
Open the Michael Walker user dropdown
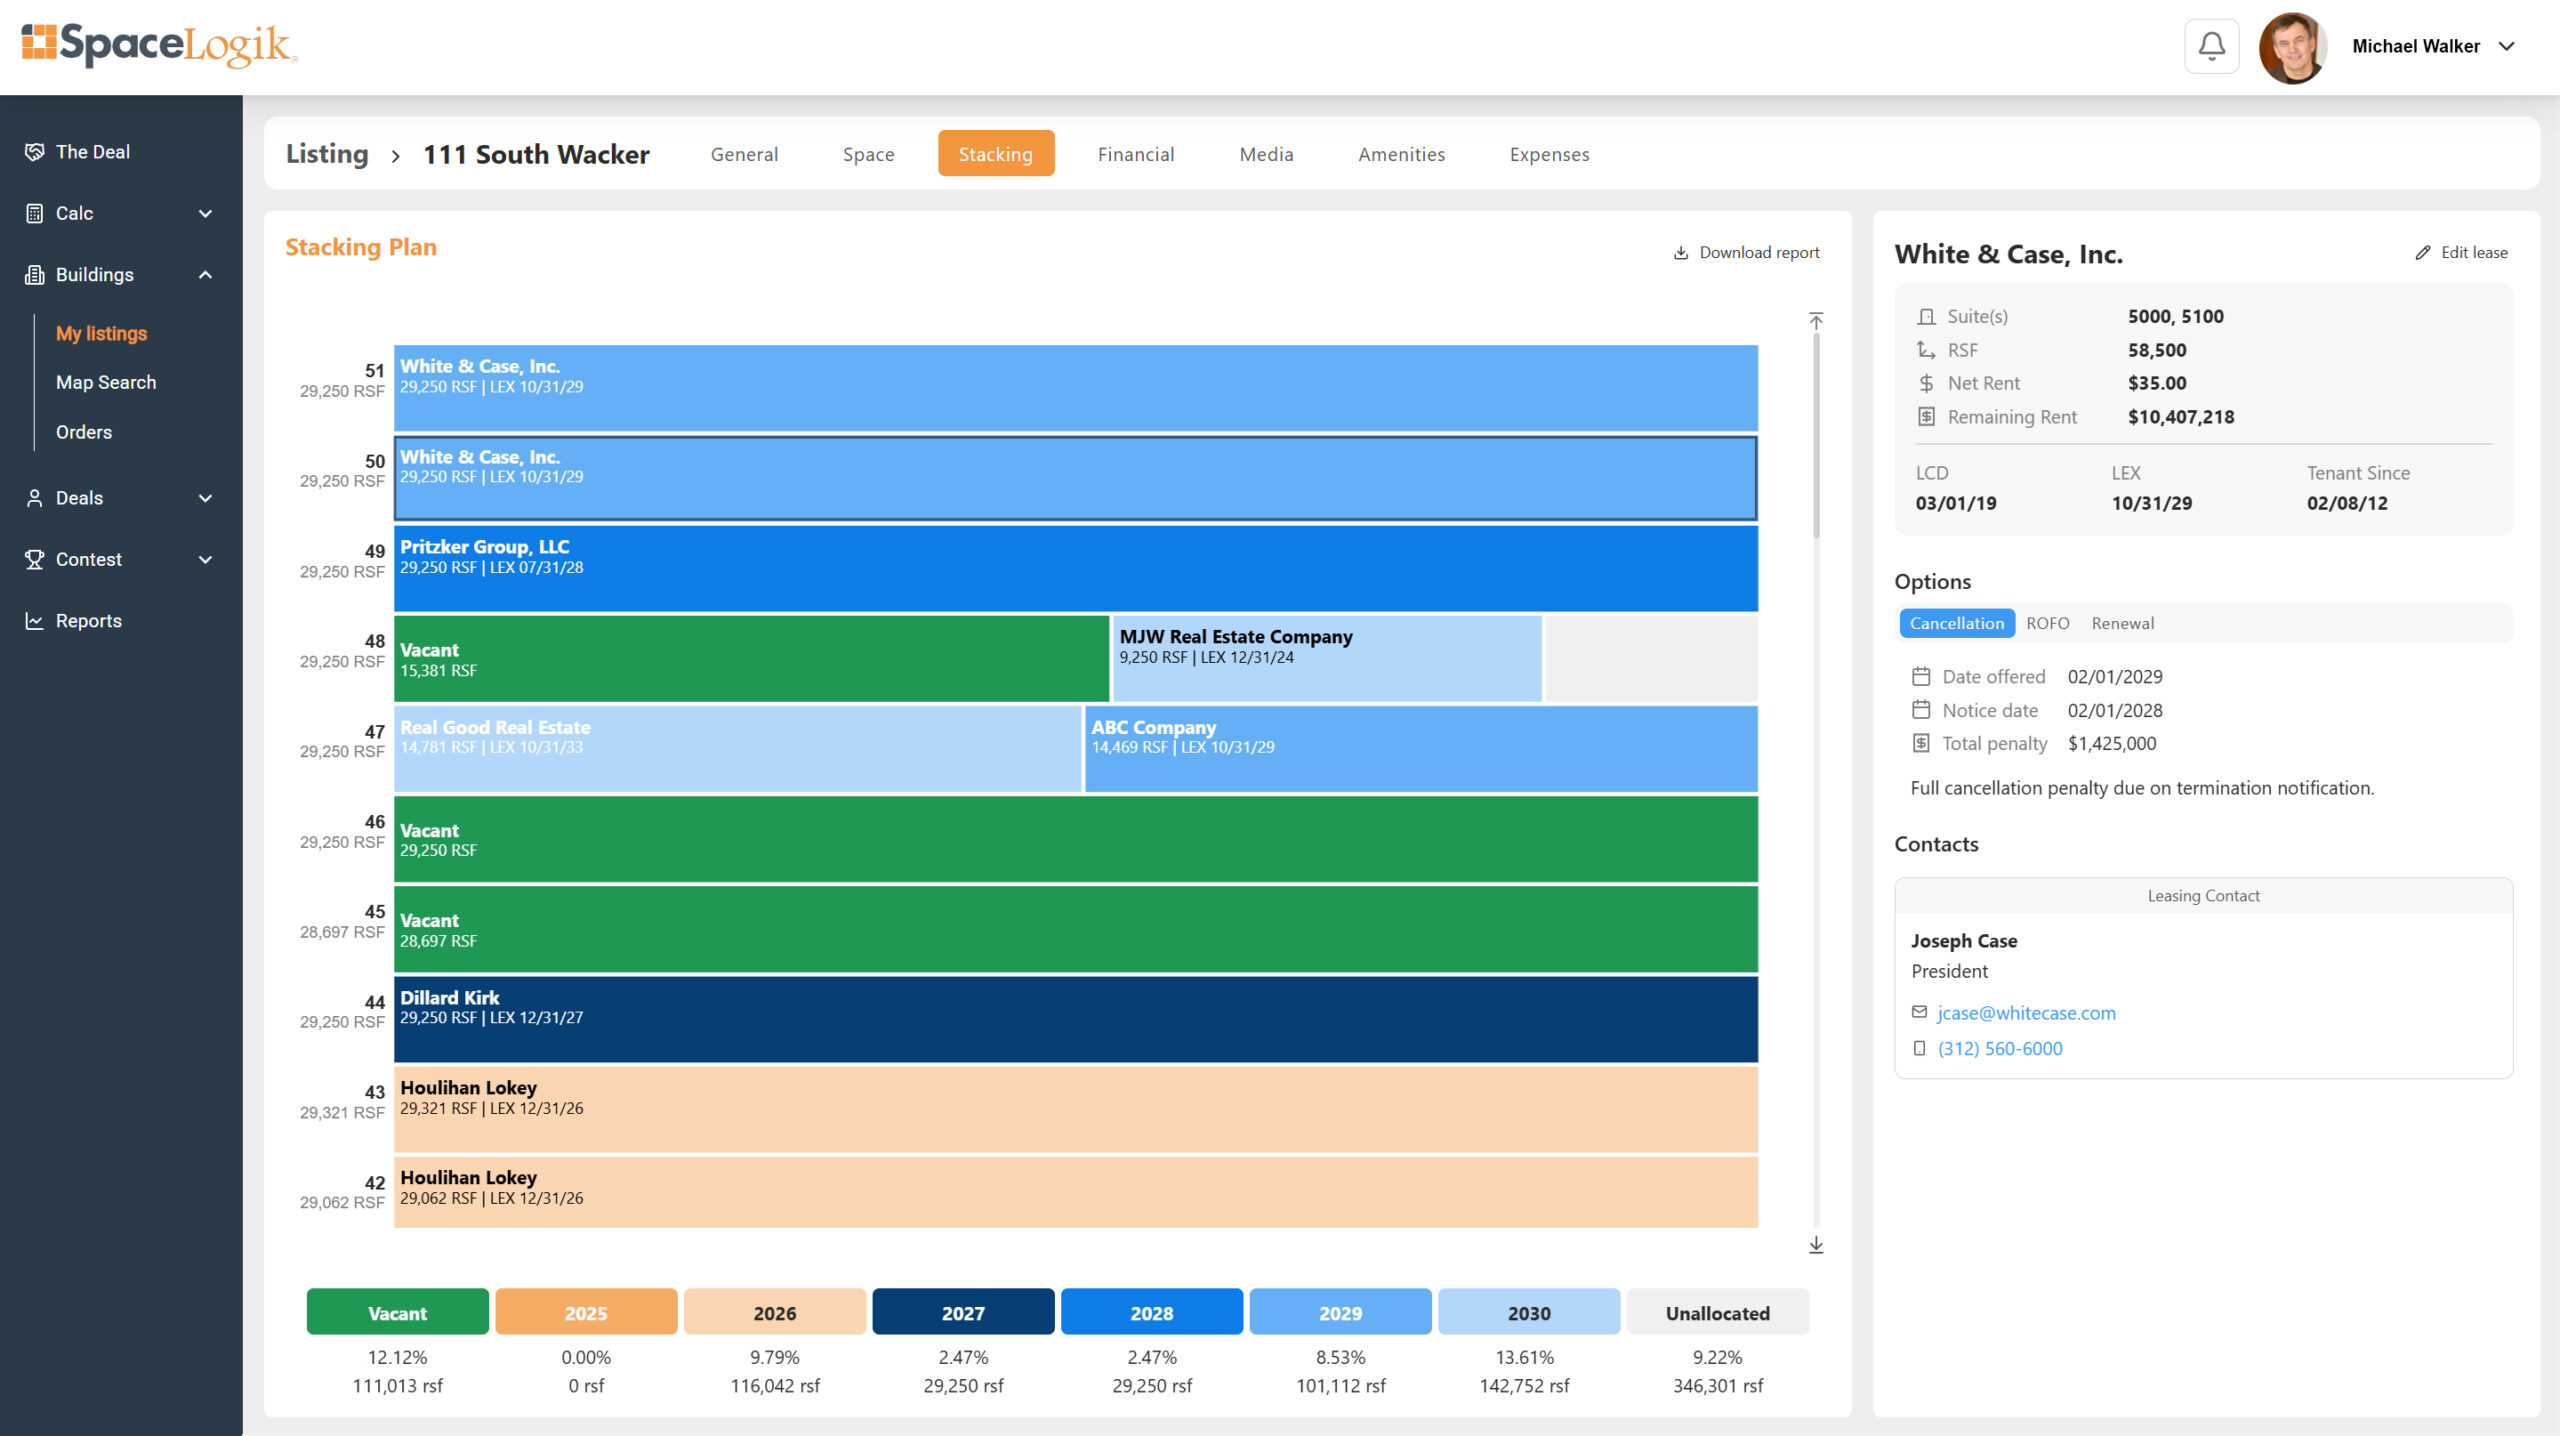[2506, 46]
